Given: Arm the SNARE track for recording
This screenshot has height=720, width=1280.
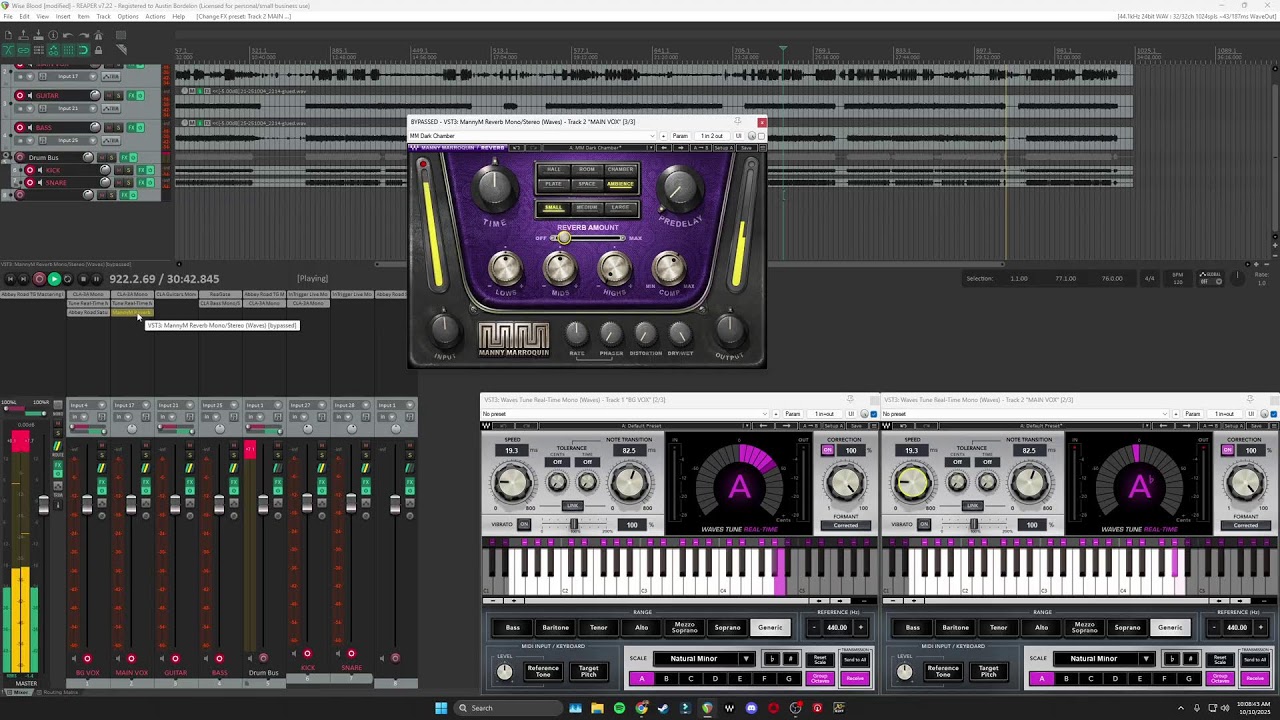Looking at the screenshot, I should 30,182.
